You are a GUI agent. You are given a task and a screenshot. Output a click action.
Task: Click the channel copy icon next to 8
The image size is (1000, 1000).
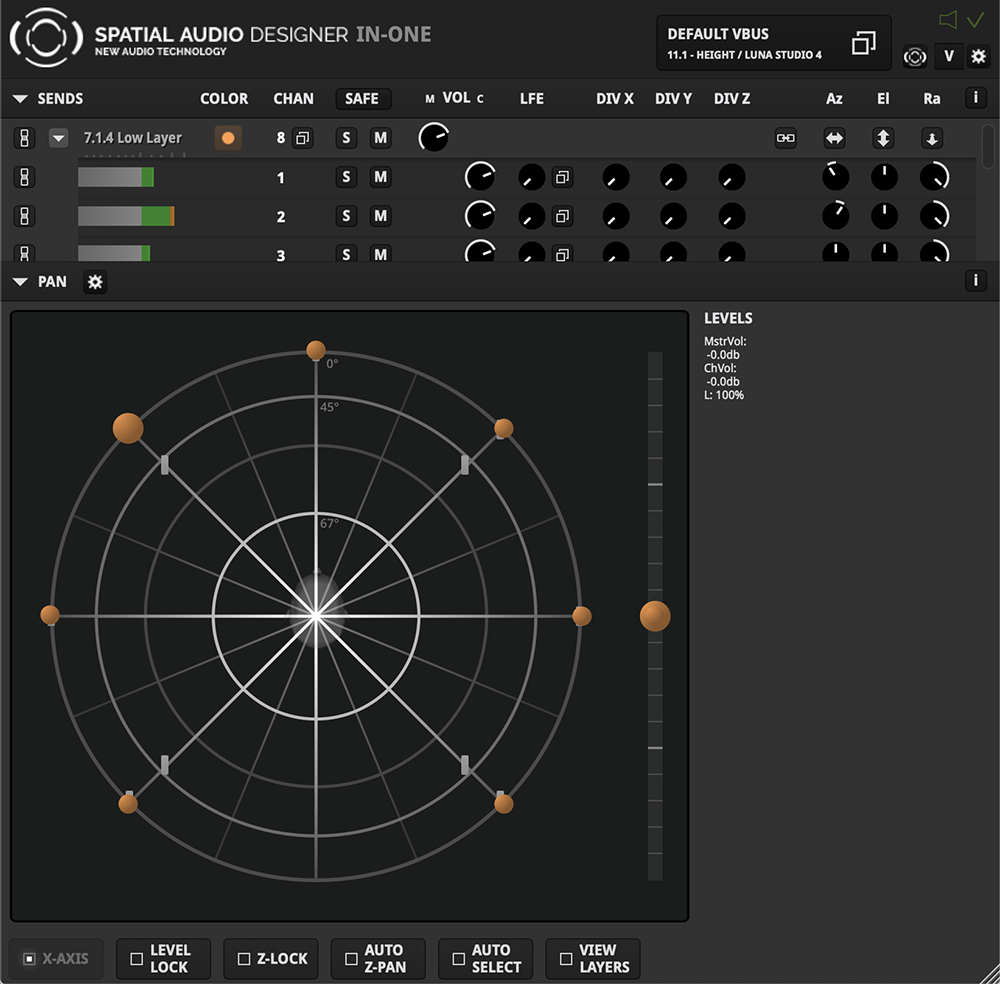(302, 138)
